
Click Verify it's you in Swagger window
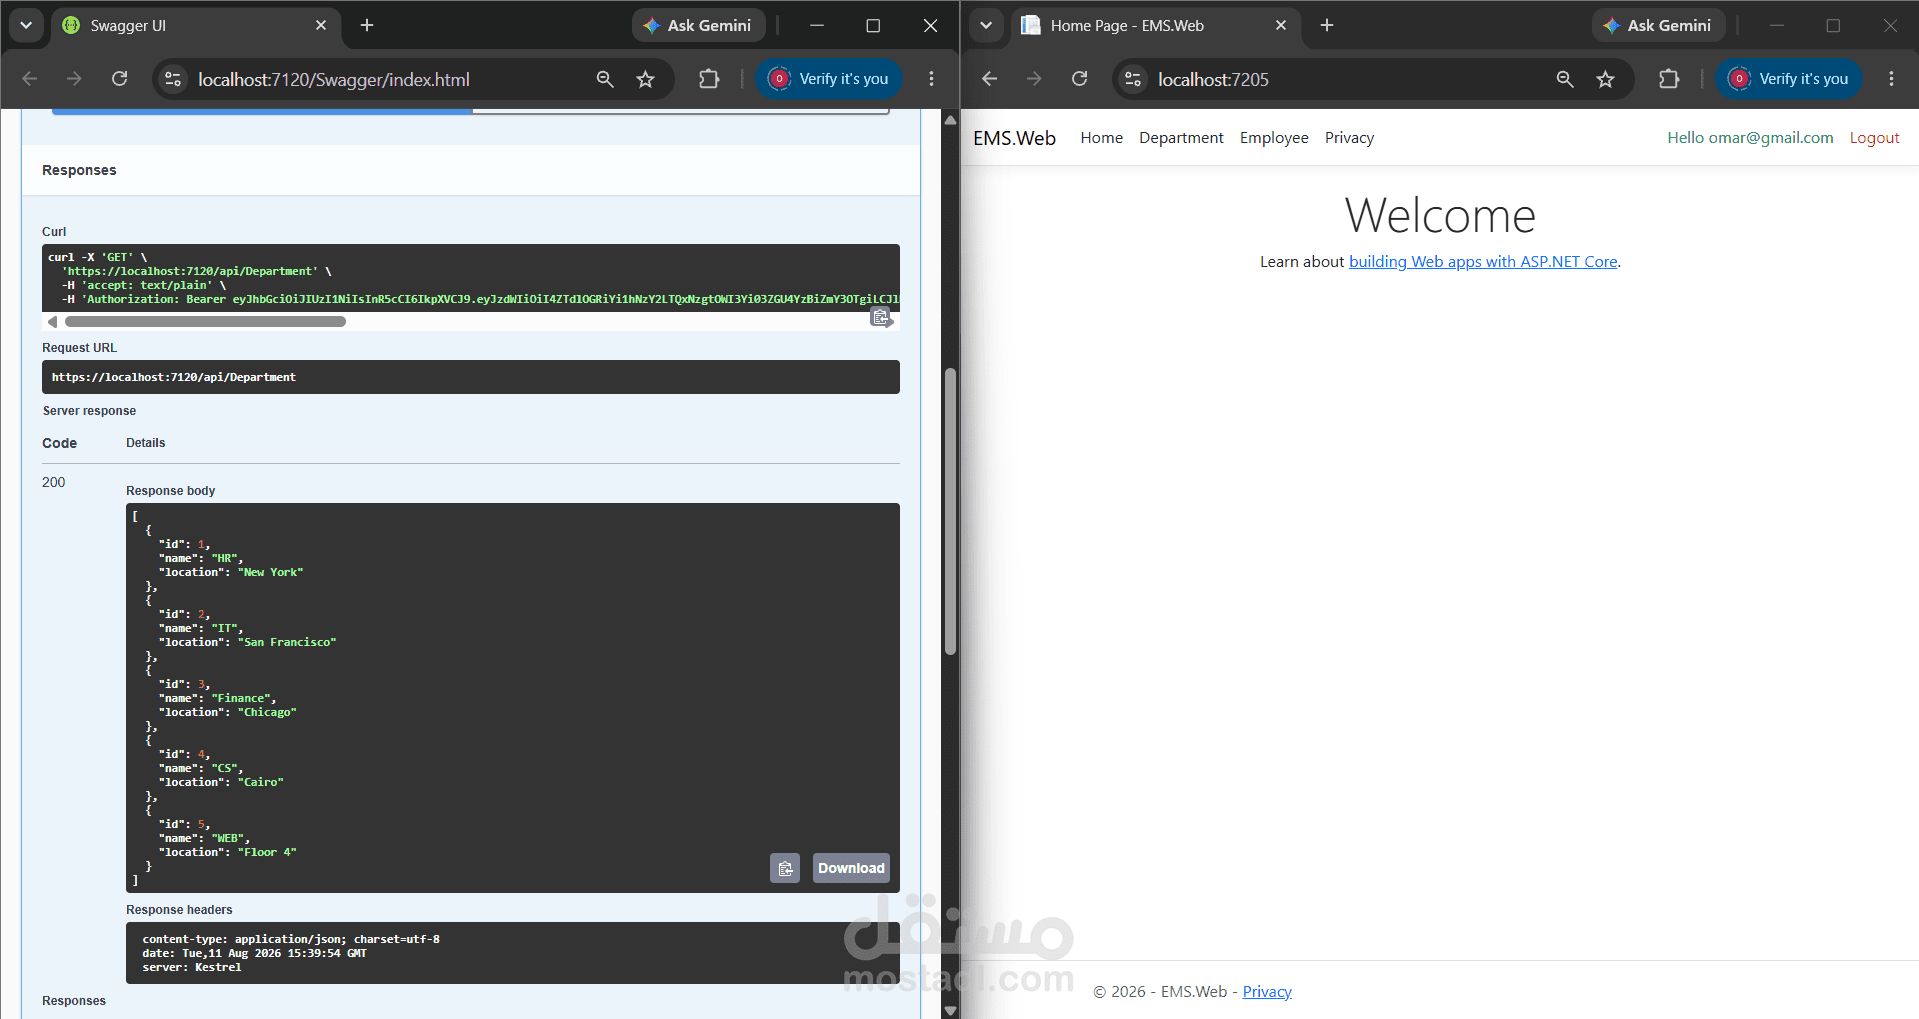coord(829,79)
